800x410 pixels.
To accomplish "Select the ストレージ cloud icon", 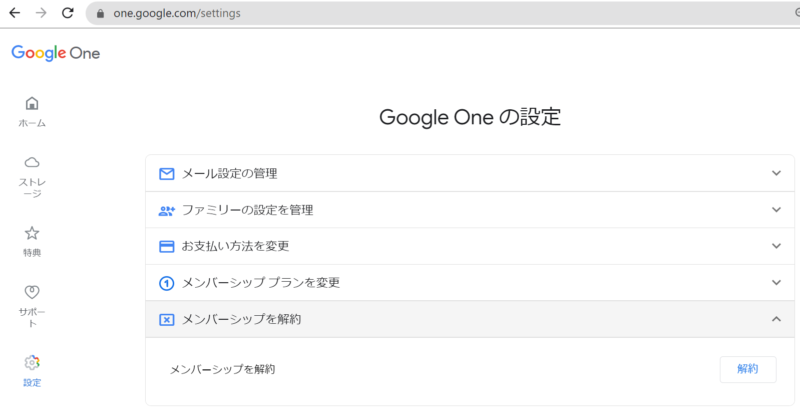I will 32,163.
